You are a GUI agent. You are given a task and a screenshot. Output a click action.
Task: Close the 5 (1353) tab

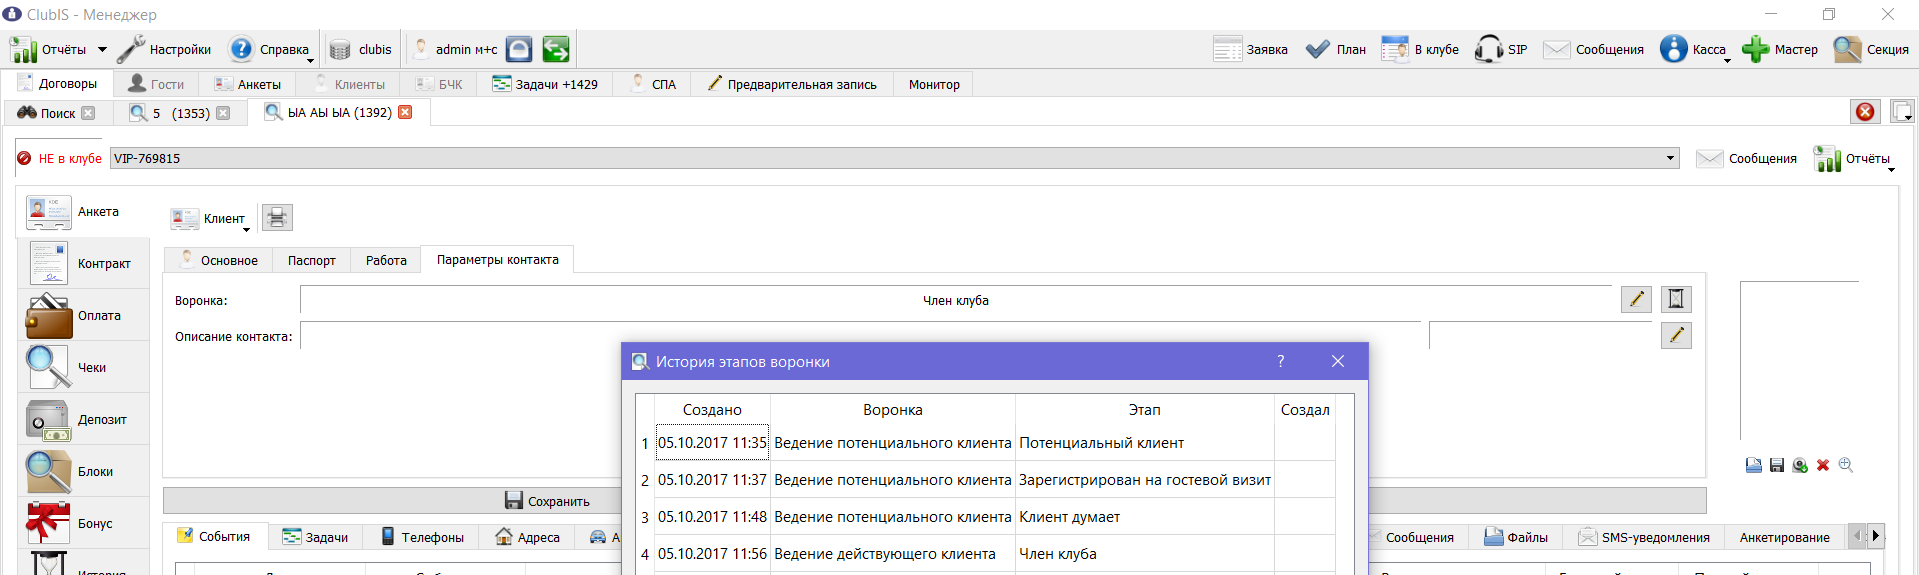[223, 113]
